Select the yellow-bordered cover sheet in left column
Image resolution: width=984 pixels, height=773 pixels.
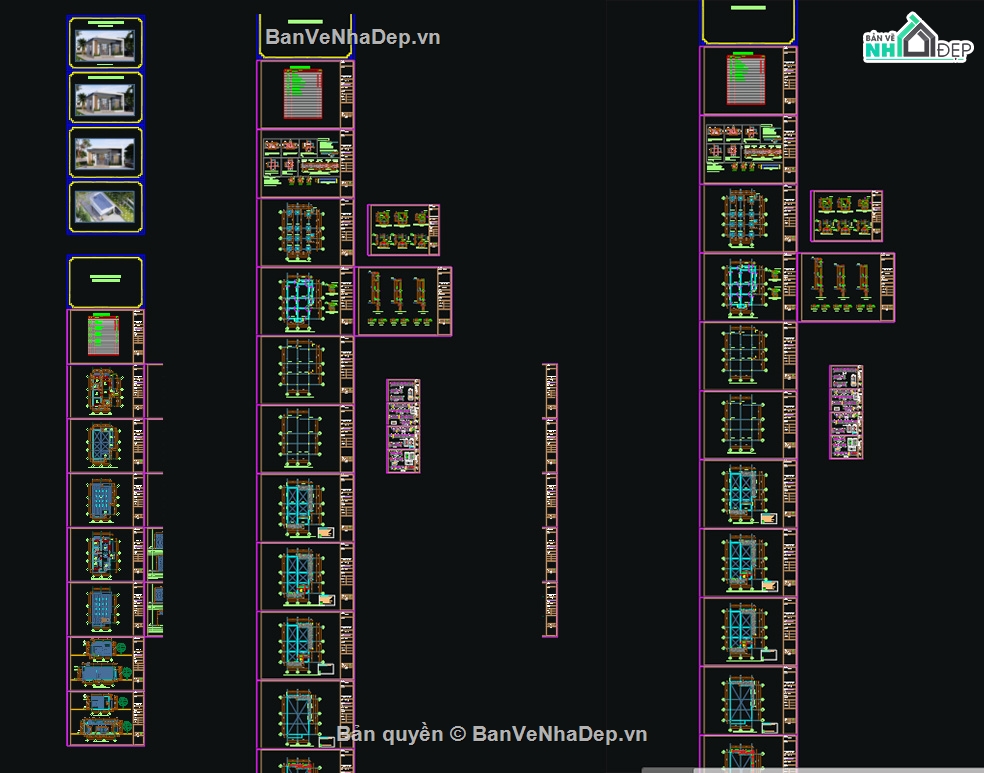click(105, 281)
